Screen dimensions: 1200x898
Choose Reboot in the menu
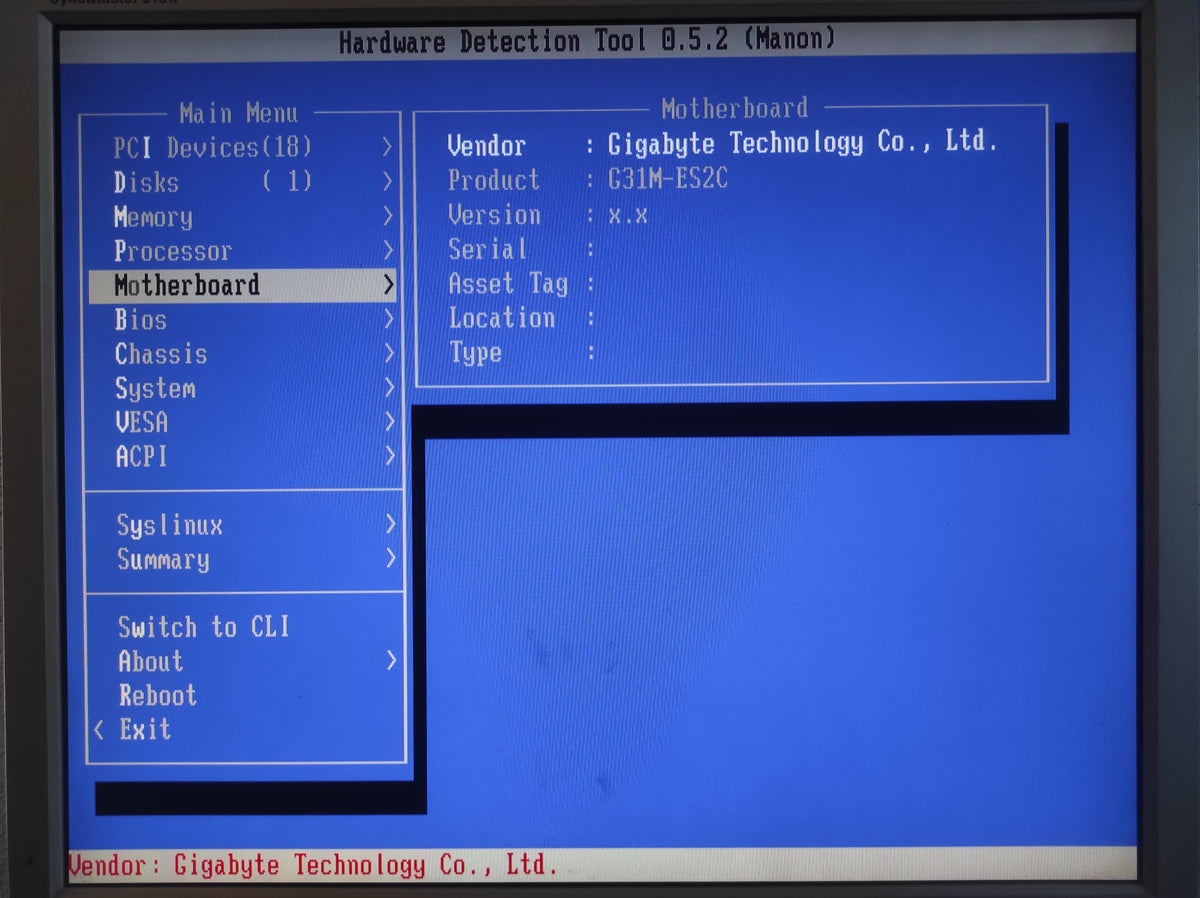(158, 695)
